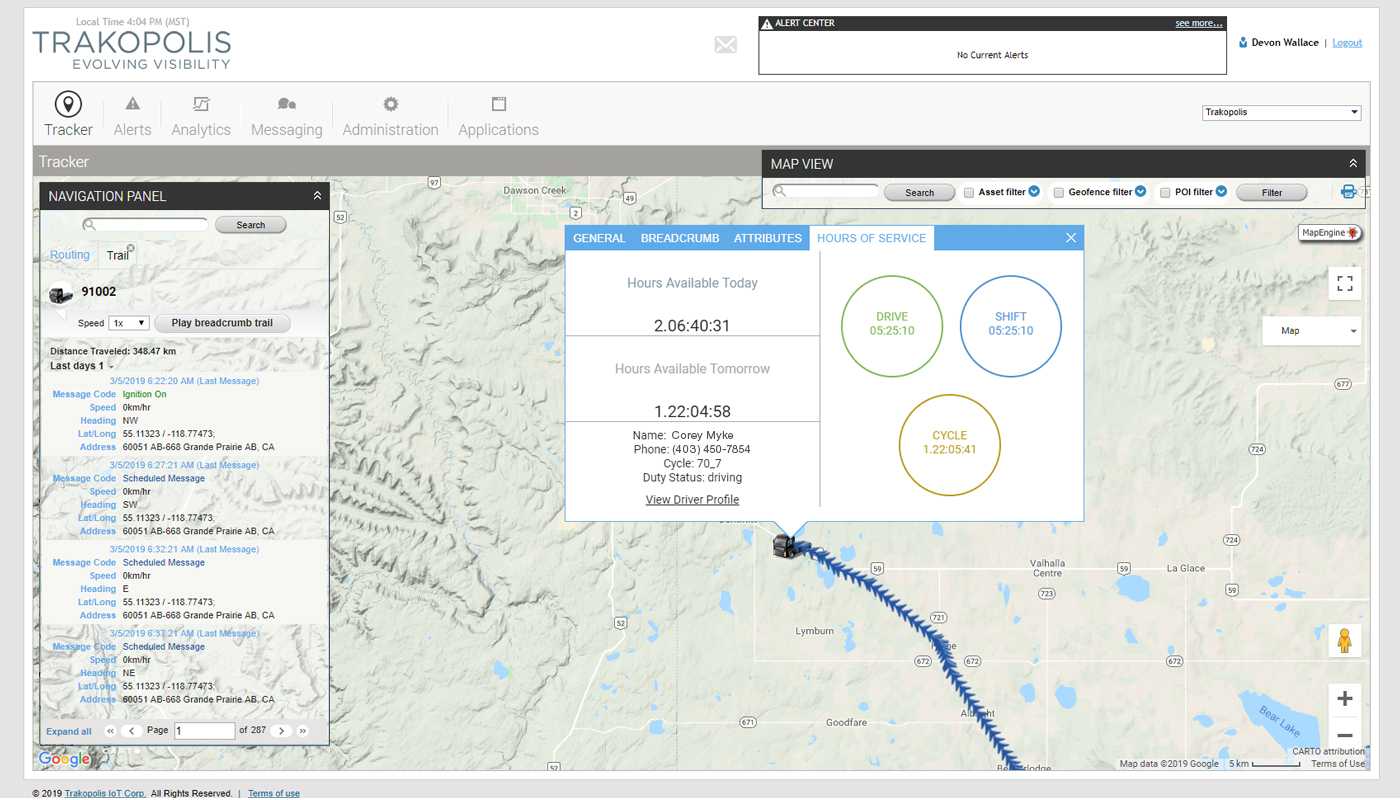
Task: Select the Hours of Service tab
Action: [871, 238]
